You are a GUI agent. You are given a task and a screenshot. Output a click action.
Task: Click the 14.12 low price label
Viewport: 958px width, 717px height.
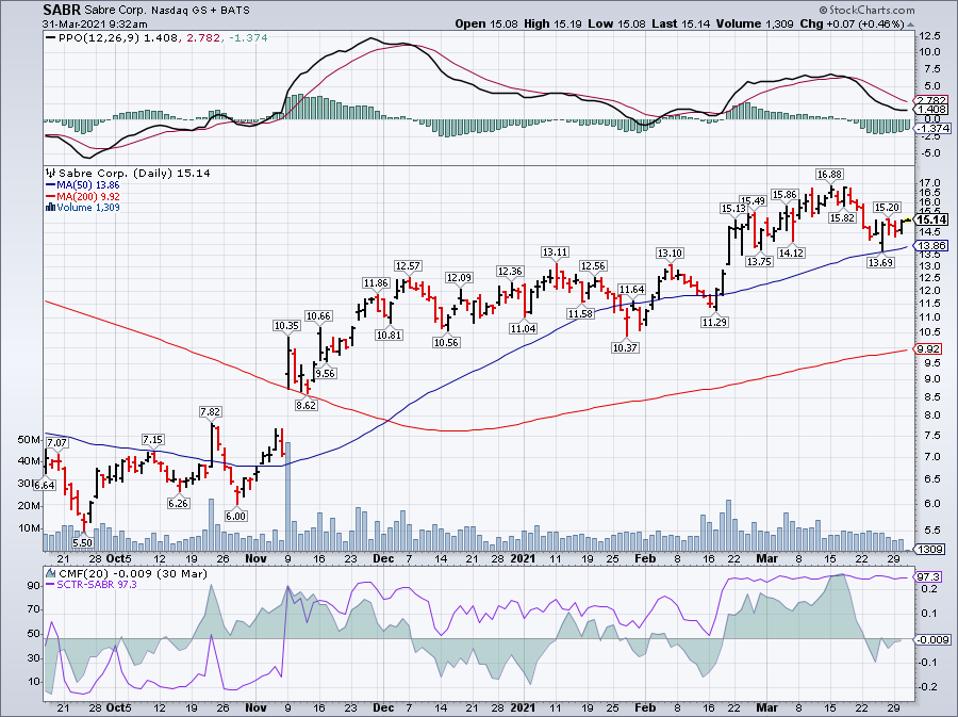click(x=791, y=253)
